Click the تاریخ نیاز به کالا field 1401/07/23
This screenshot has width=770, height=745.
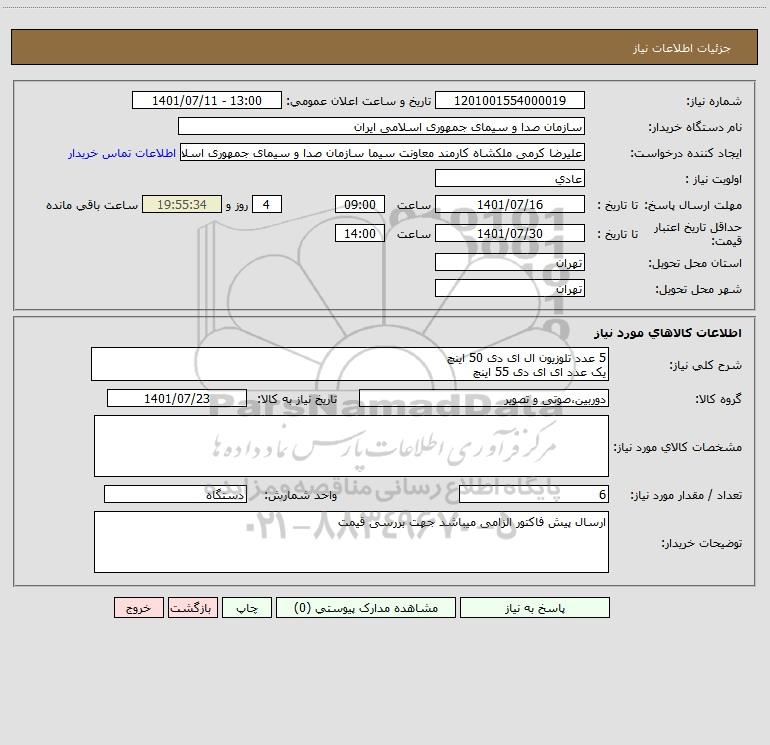point(177,399)
